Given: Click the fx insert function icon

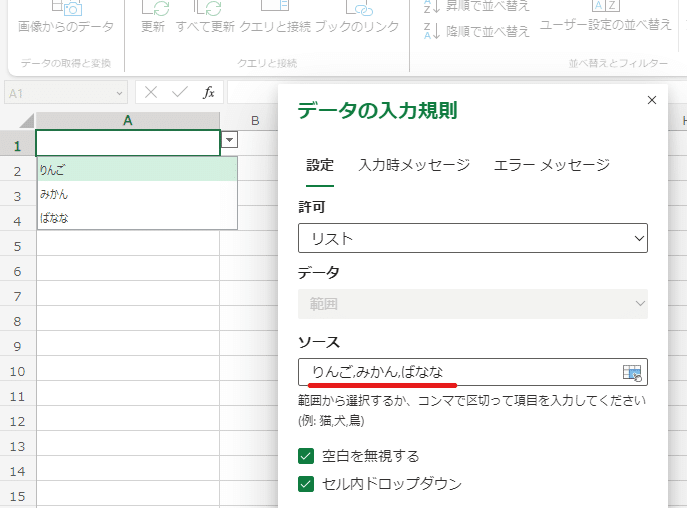Looking at the screenshot, I should (x=209, y=92).
